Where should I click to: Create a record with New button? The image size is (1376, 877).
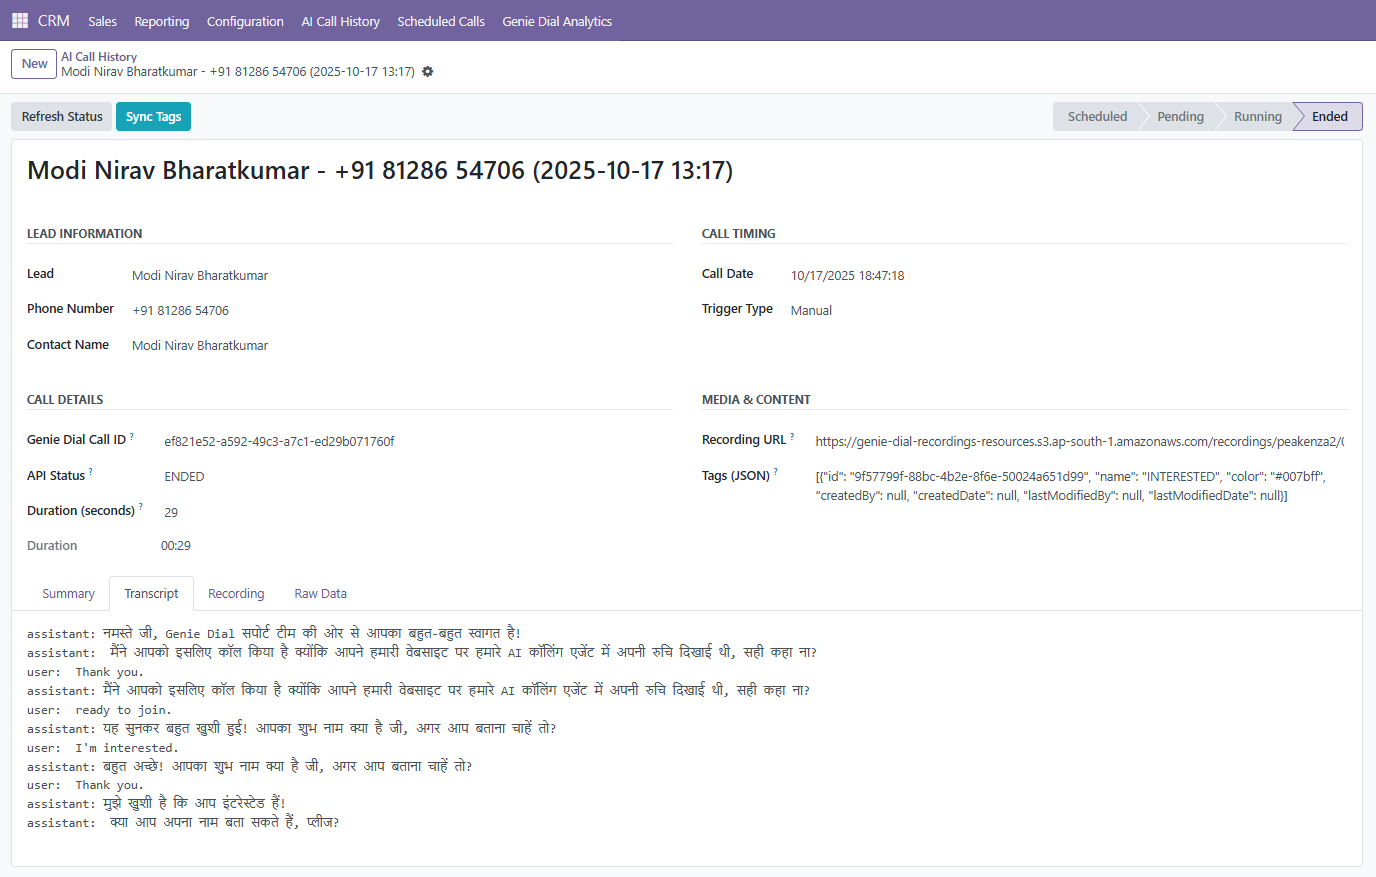click(x=34, y=64)
